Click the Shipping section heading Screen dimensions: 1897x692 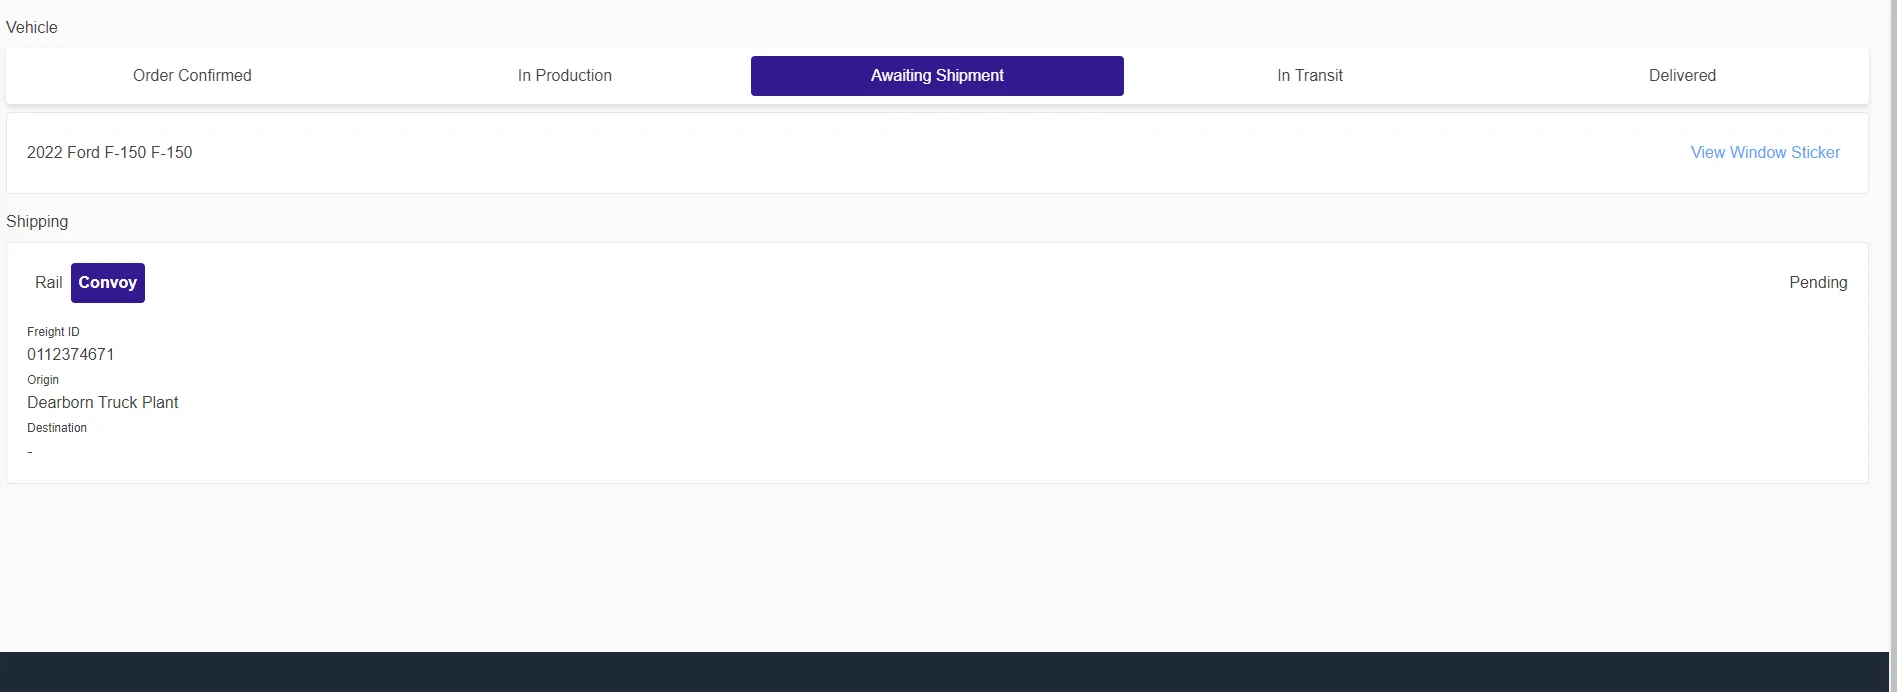pos(37,221)
